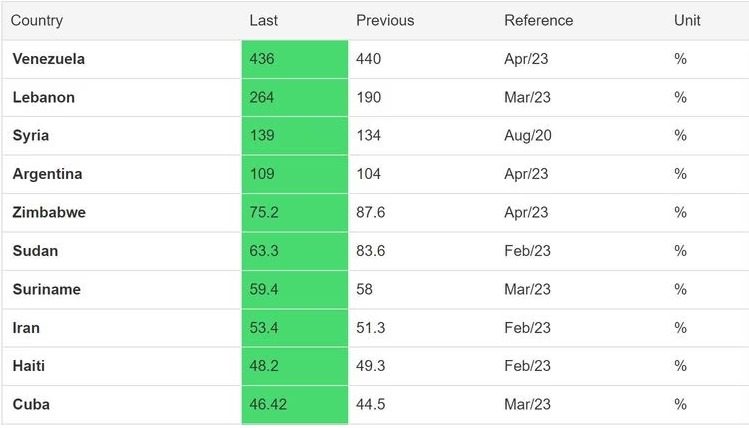Click the Sudan country link
This screenshot has width=749, height=428.
tap(35, 251)
